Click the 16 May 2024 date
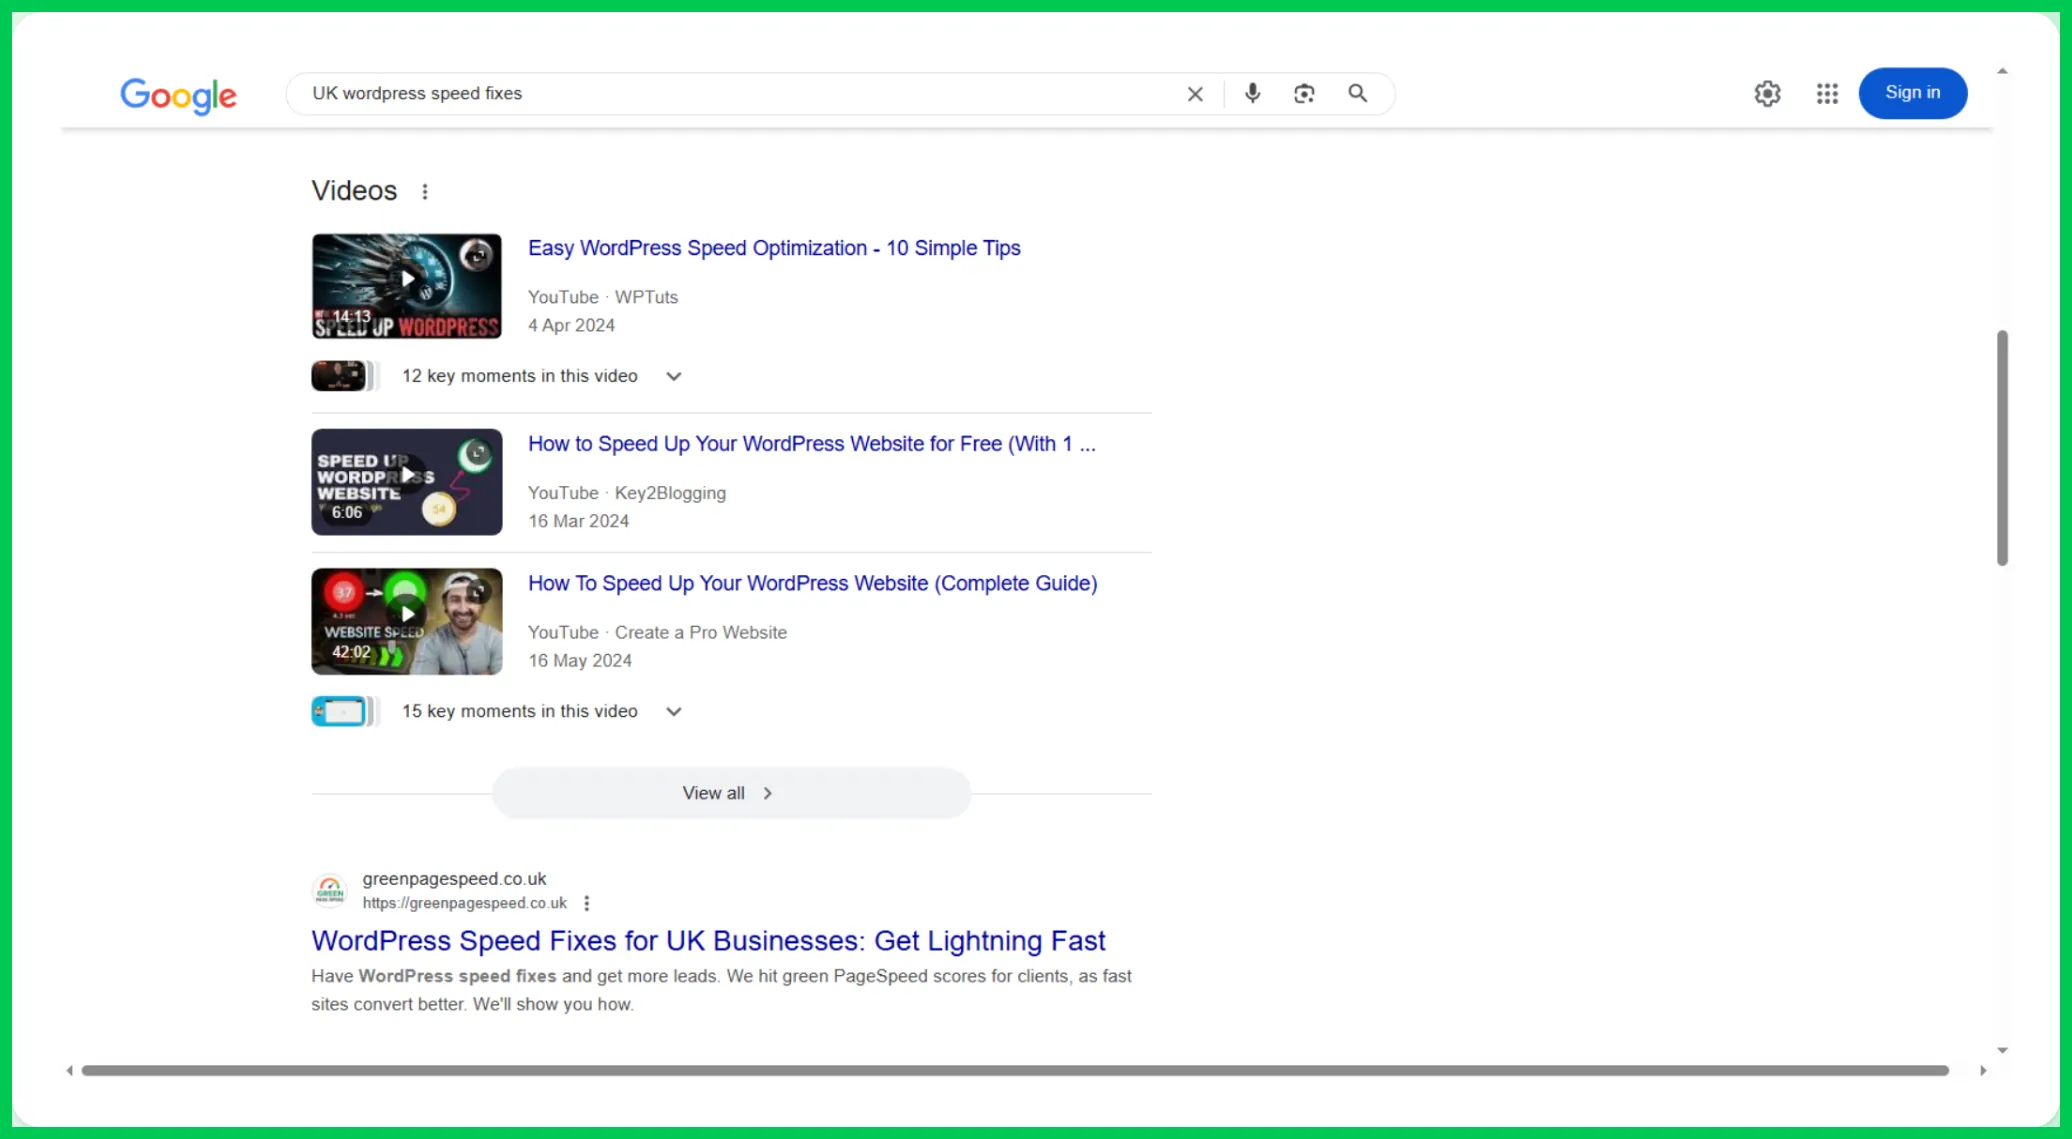 tap(580, 660)
